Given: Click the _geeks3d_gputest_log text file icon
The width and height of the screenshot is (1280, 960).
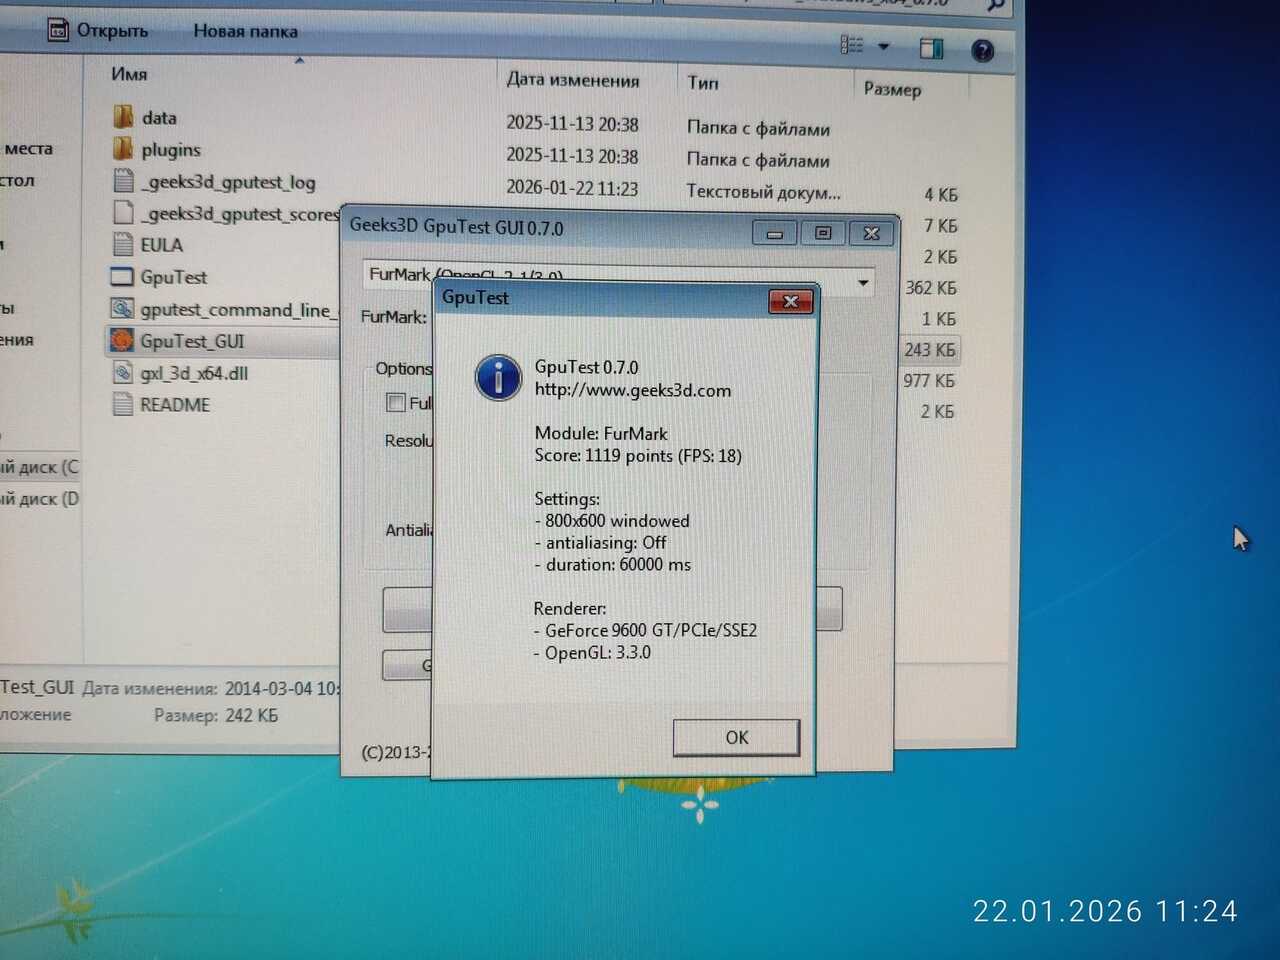Looking at the screenshot, I should [123, 181].
